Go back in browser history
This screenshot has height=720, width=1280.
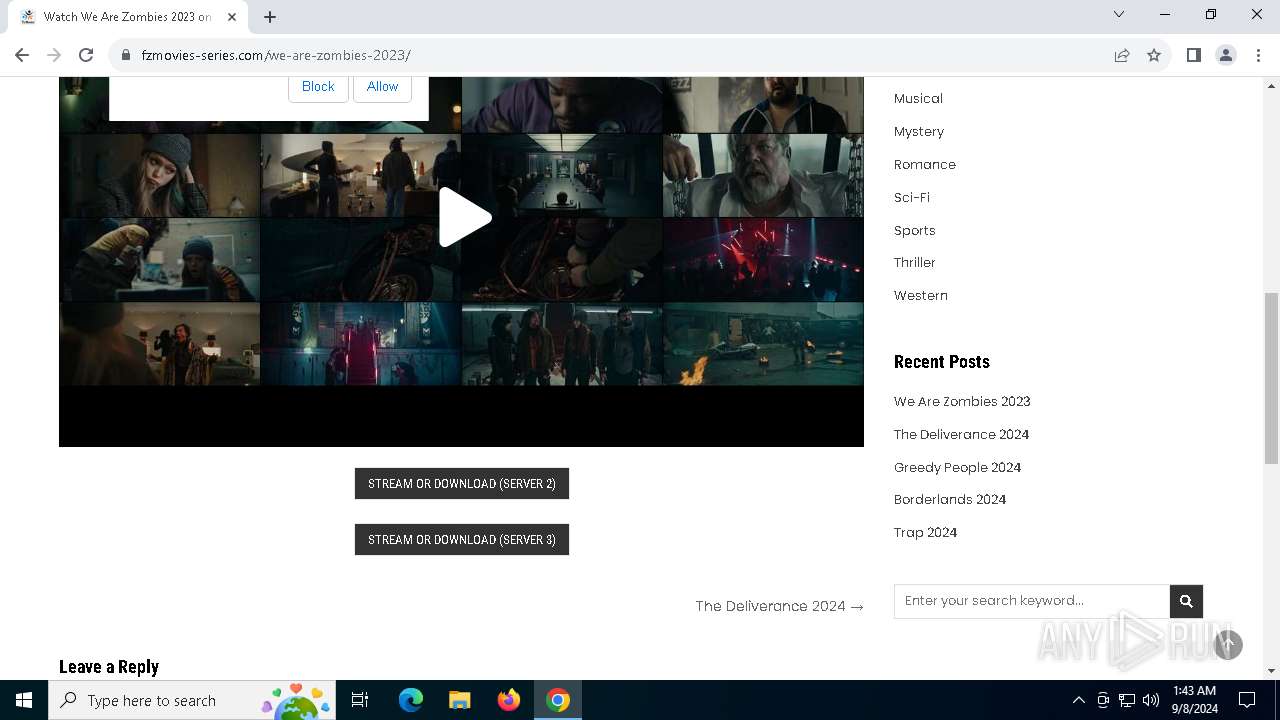point(22,55)
